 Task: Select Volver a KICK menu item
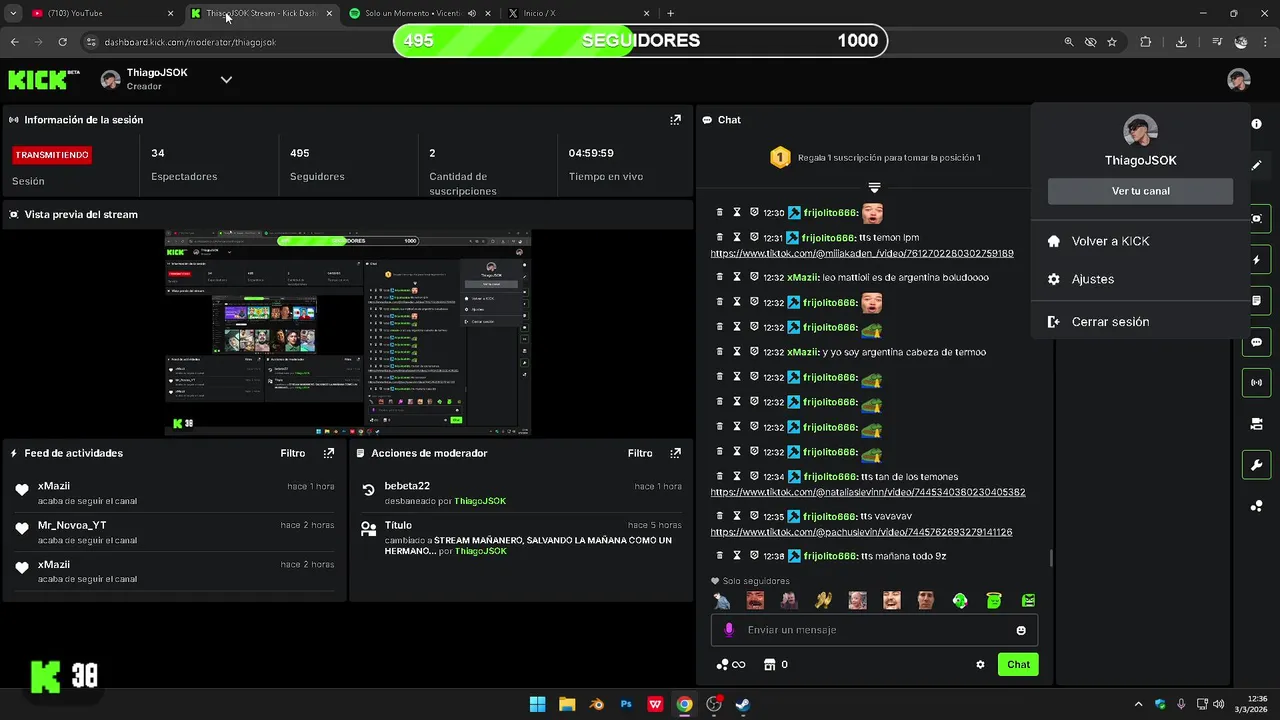1140,241
